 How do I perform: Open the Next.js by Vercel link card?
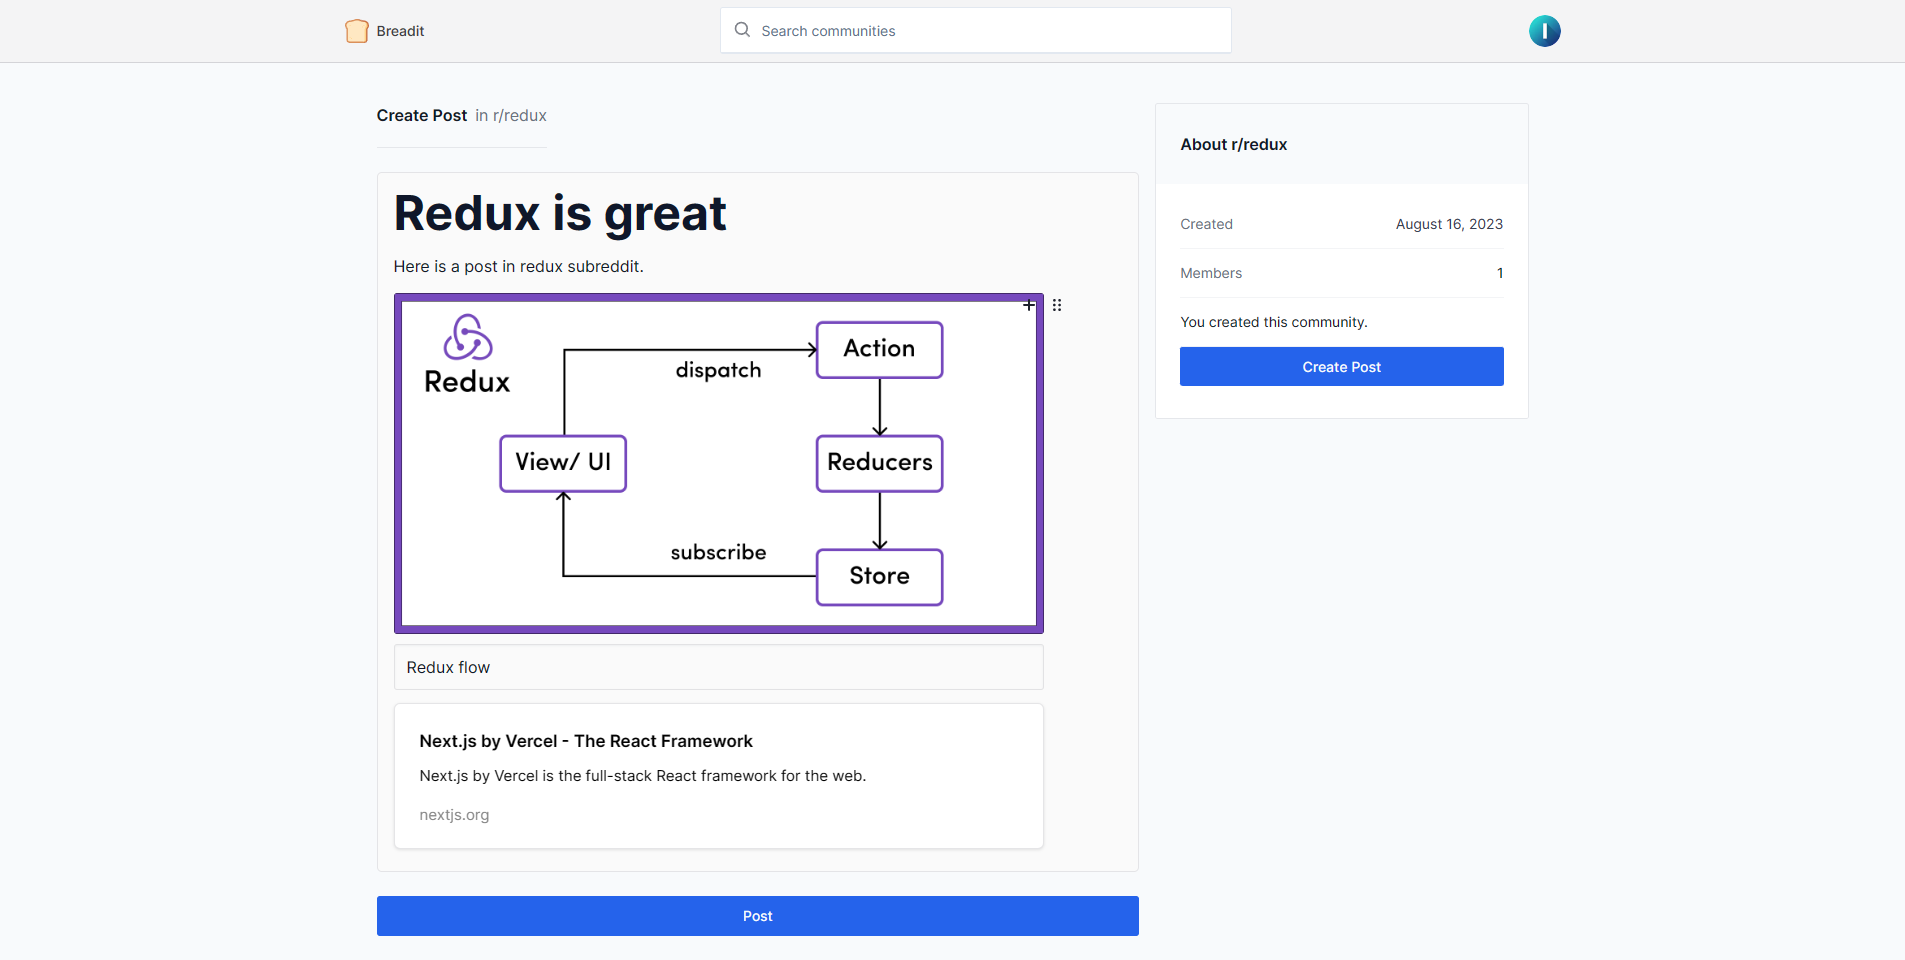[719, 776]
